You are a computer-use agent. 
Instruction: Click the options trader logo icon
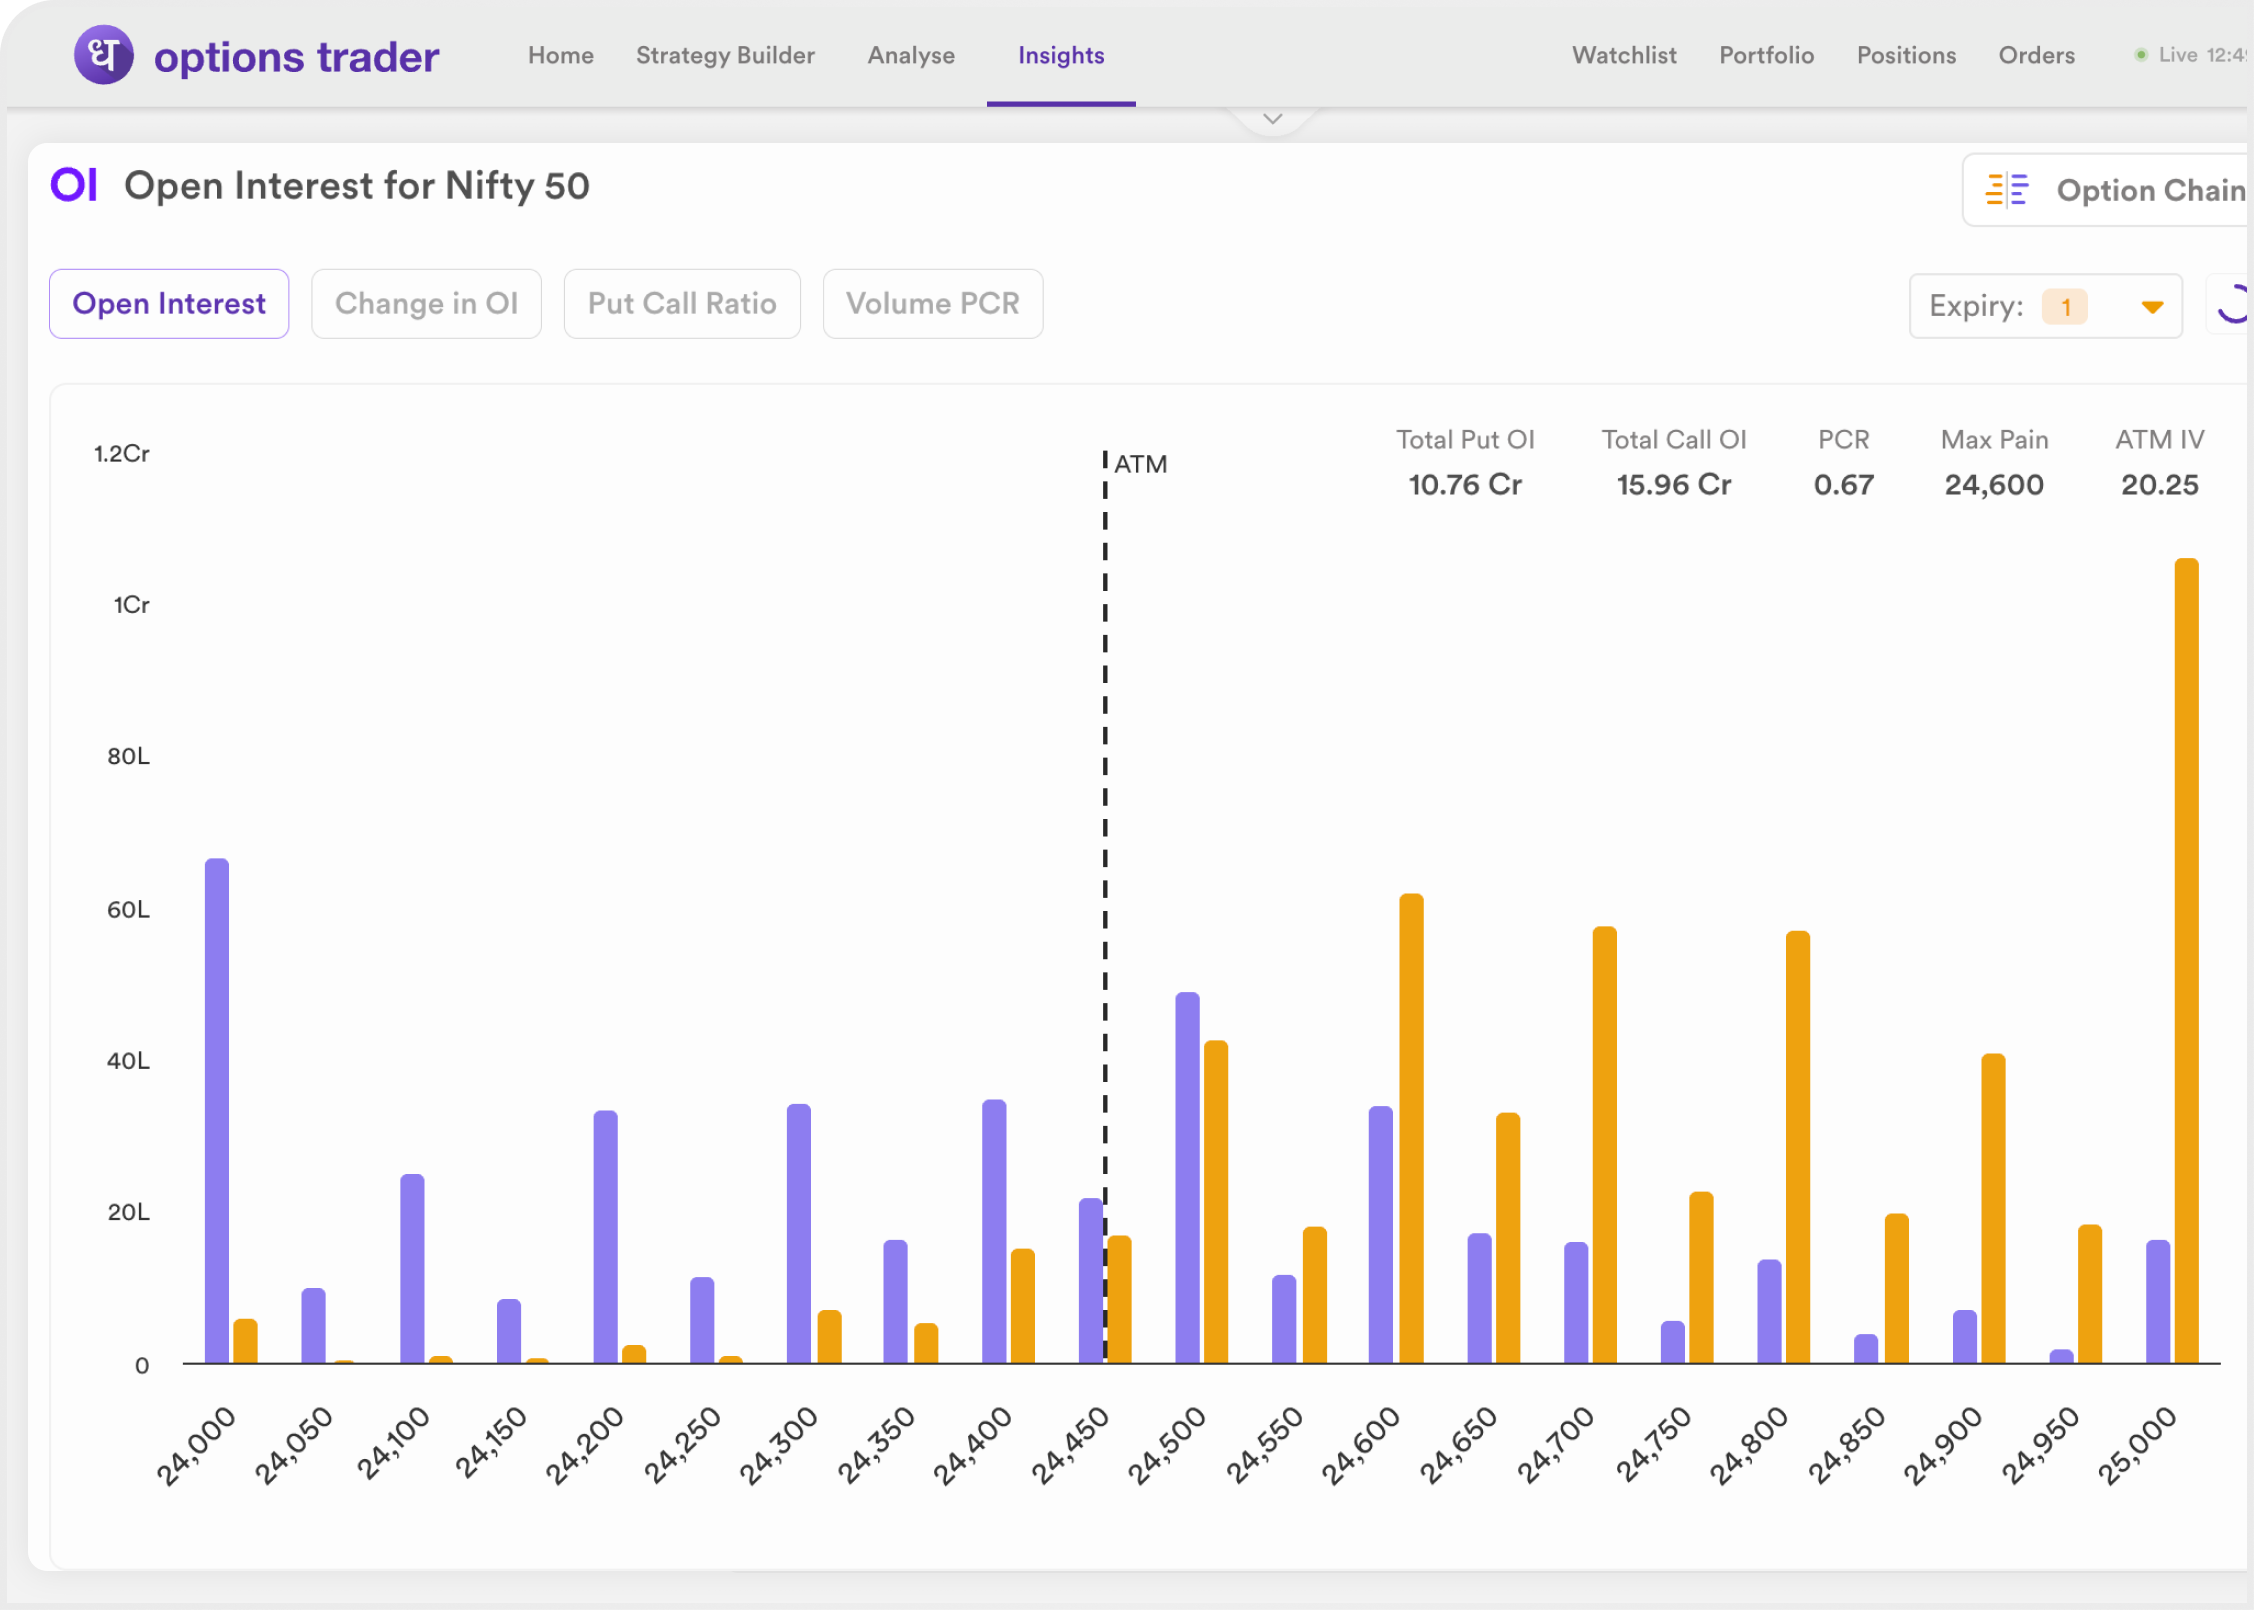tap(103, 55)
